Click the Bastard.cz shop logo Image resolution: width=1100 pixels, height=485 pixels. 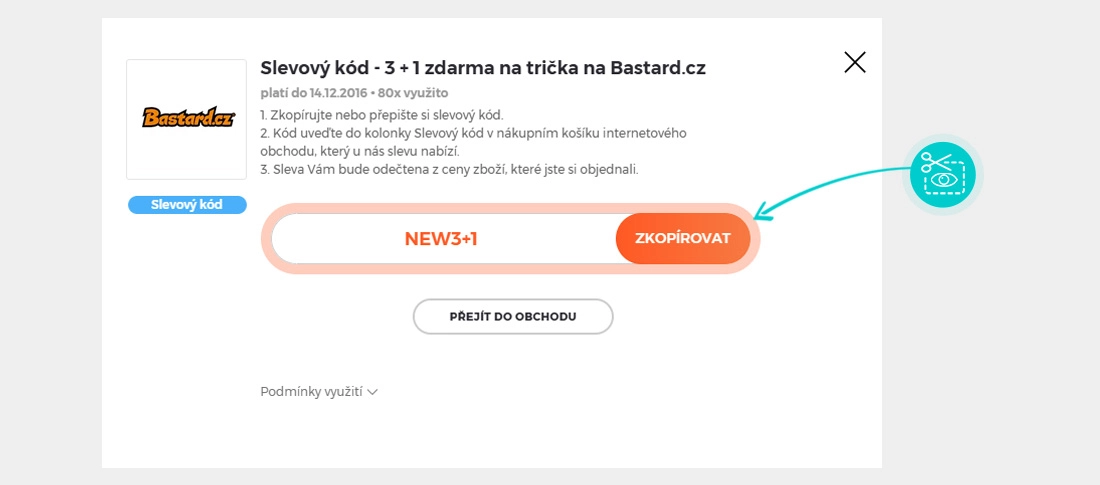coord(186,118)
